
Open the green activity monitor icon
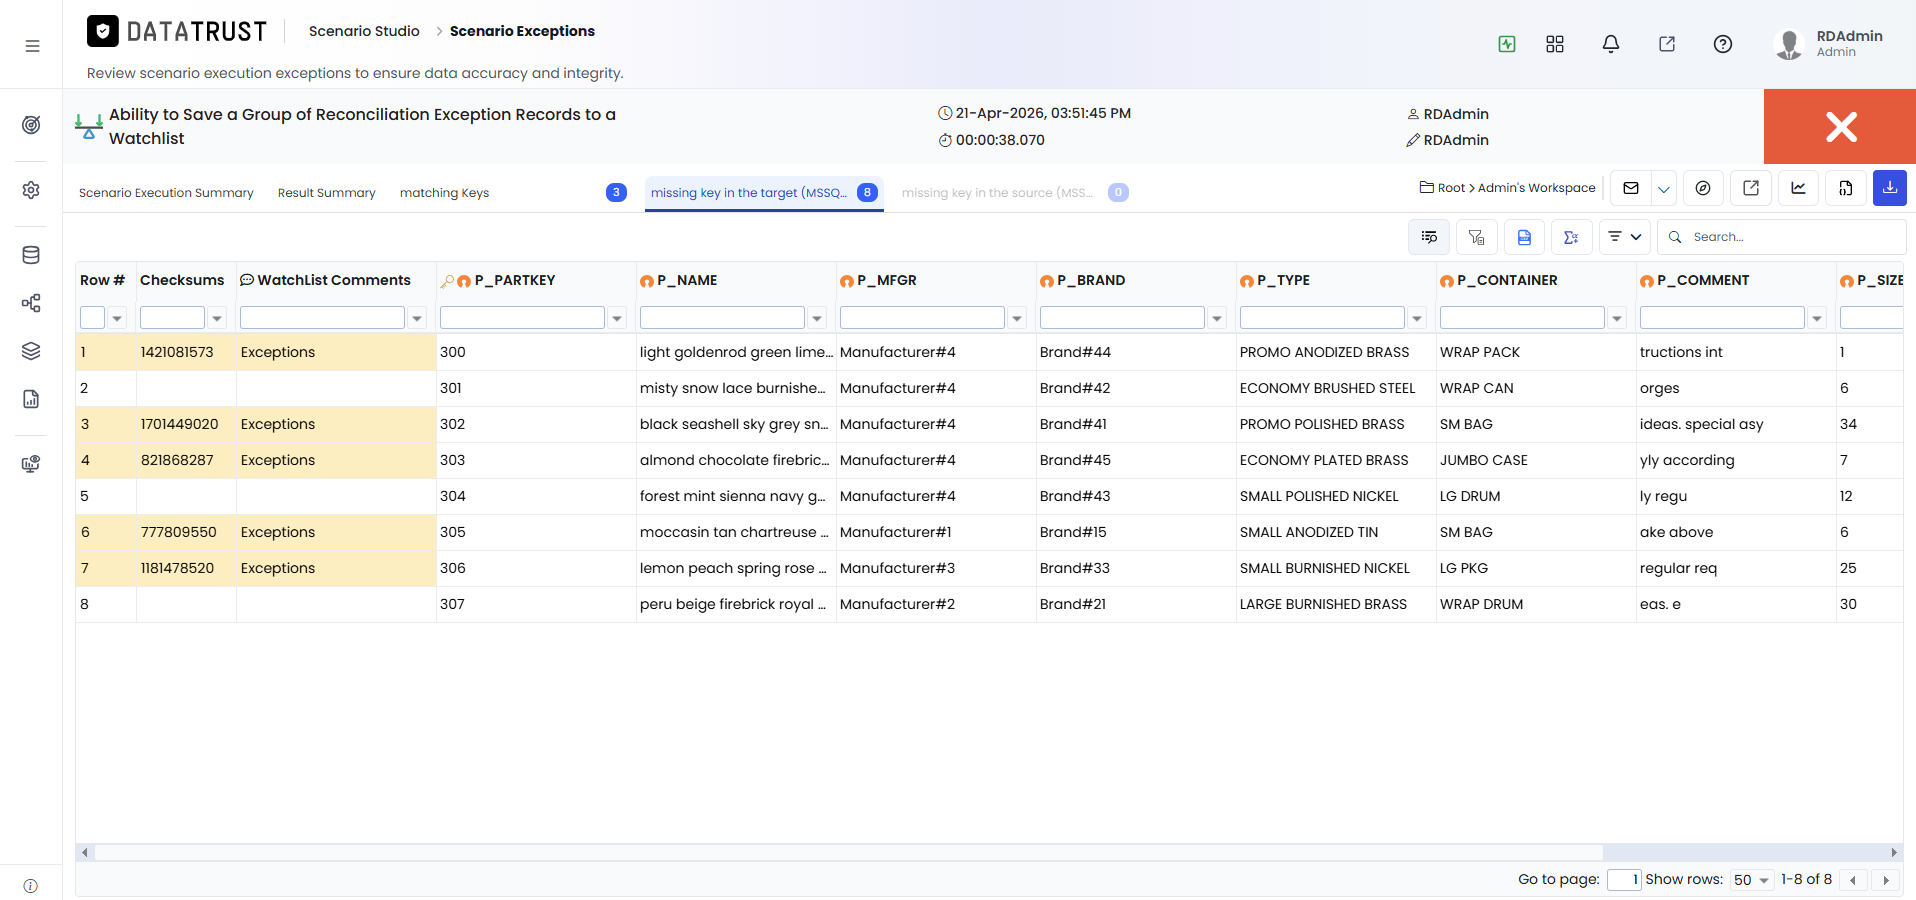pyautogui.click(x=1507, y=44)
